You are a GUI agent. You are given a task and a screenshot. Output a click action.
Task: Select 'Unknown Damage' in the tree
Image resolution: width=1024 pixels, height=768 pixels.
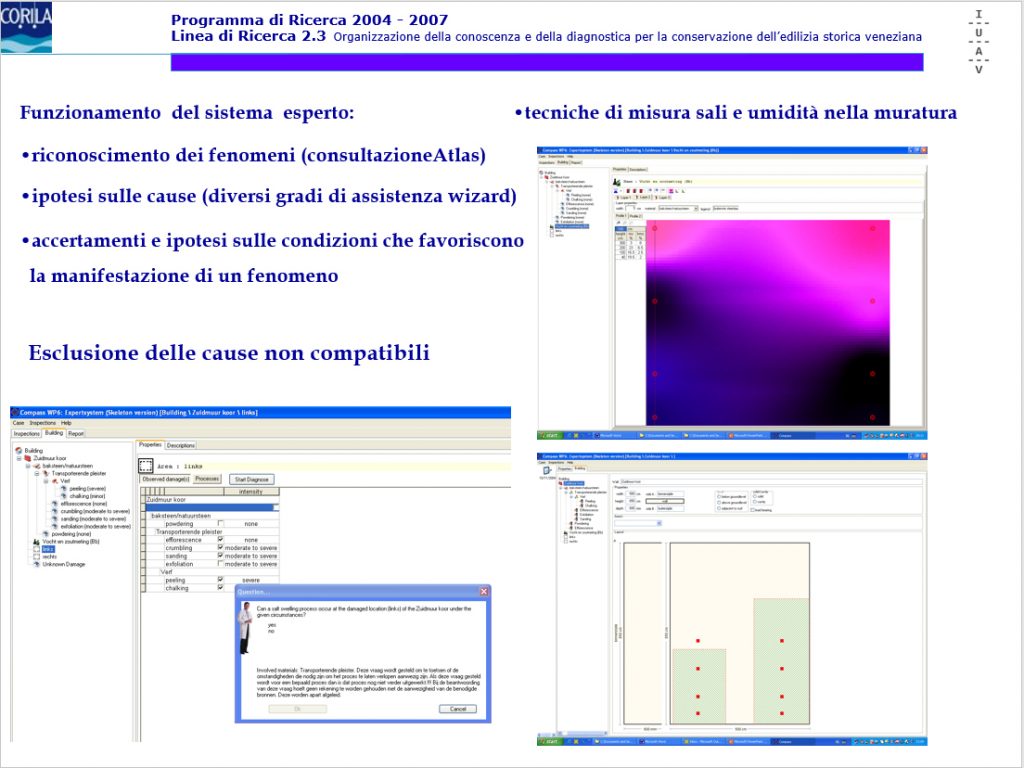pyautogui.click(x=62, y=564)
